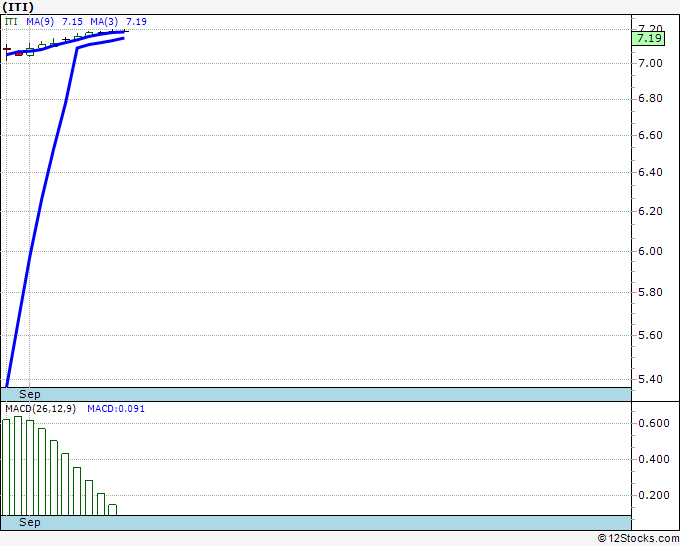
Task: Click the green 7.19 current price tag
Action: (x=648, y=39)
